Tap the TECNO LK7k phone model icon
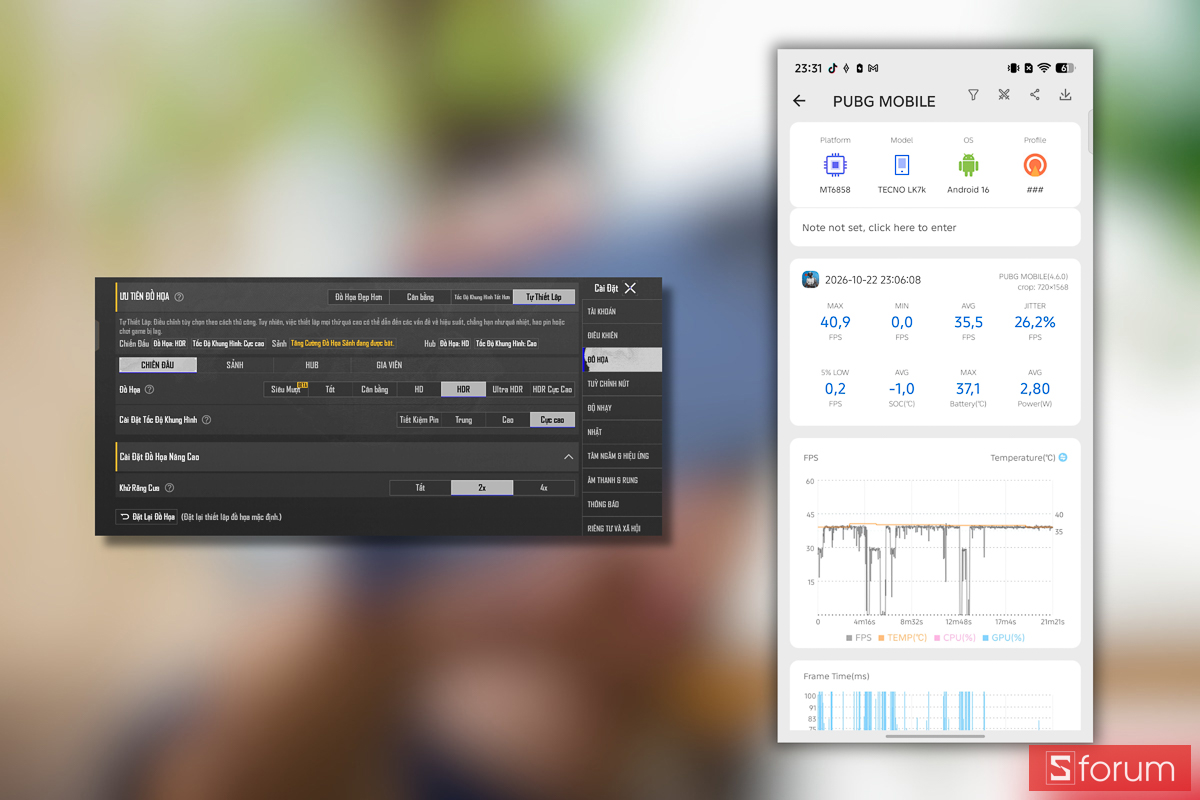Viewport: 1200px width, 800px height. pos(902,165)
